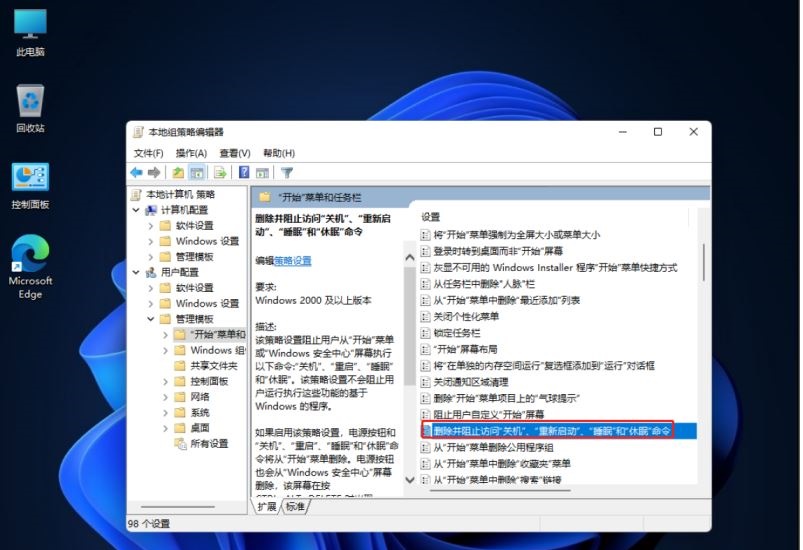Select the 删除并阻止访问"关机" policy row
Screen dimensions: 803x550
point(558,431)
